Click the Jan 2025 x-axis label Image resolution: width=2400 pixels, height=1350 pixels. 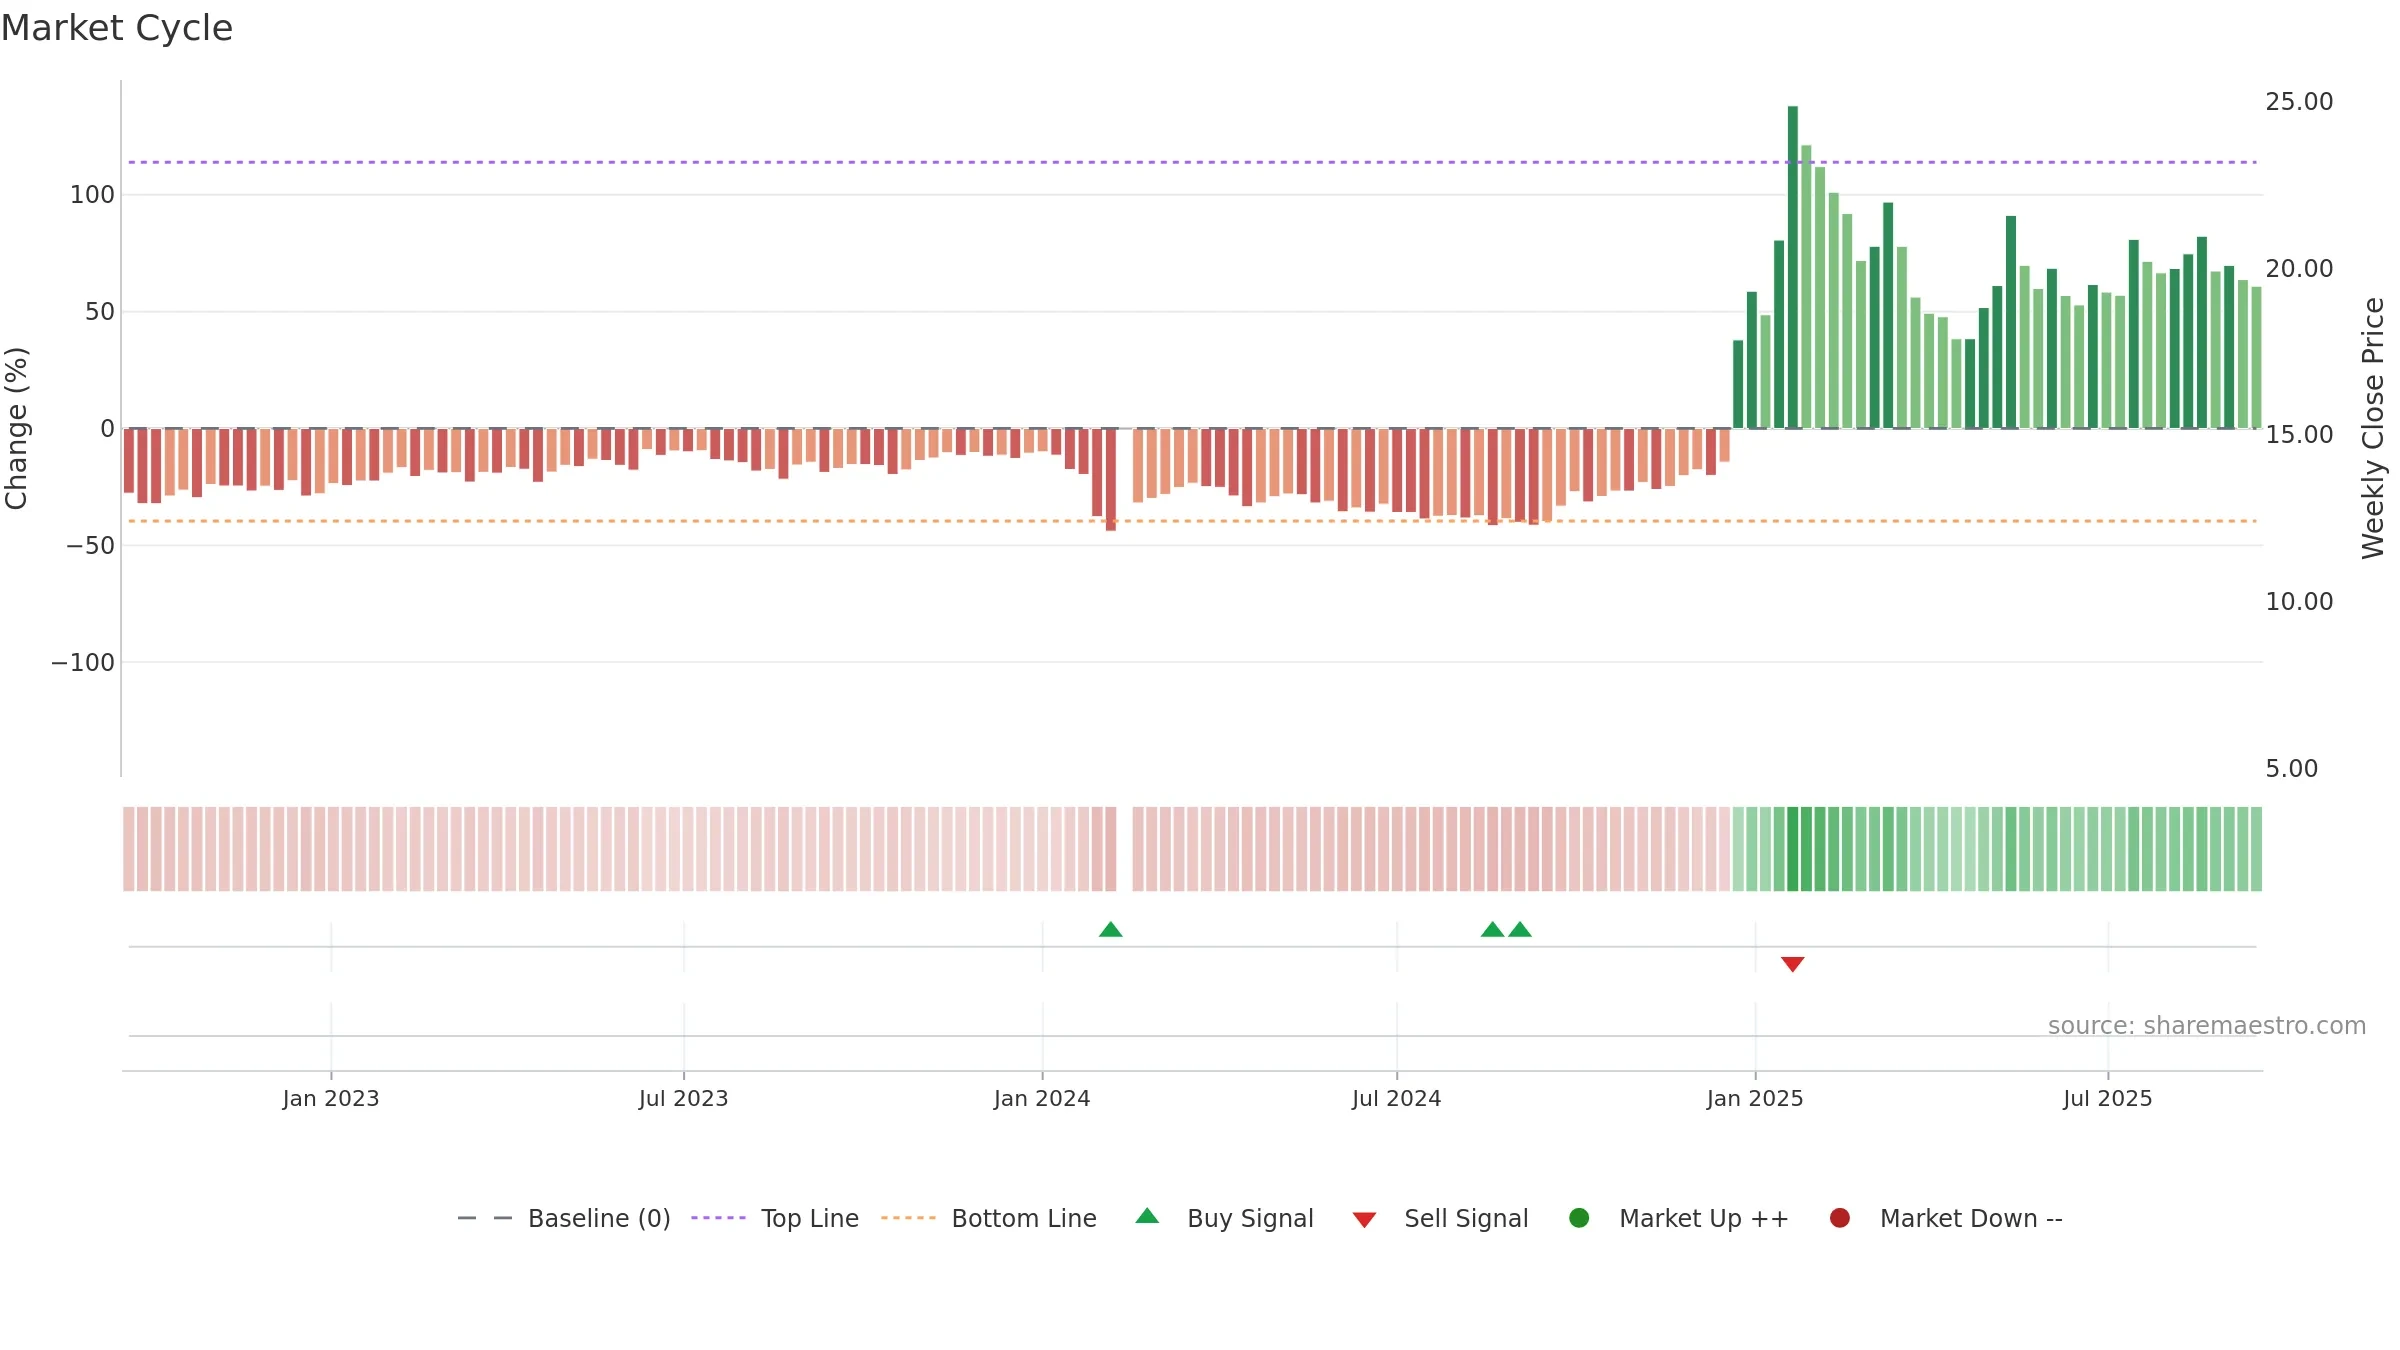pos(1755,1099)
